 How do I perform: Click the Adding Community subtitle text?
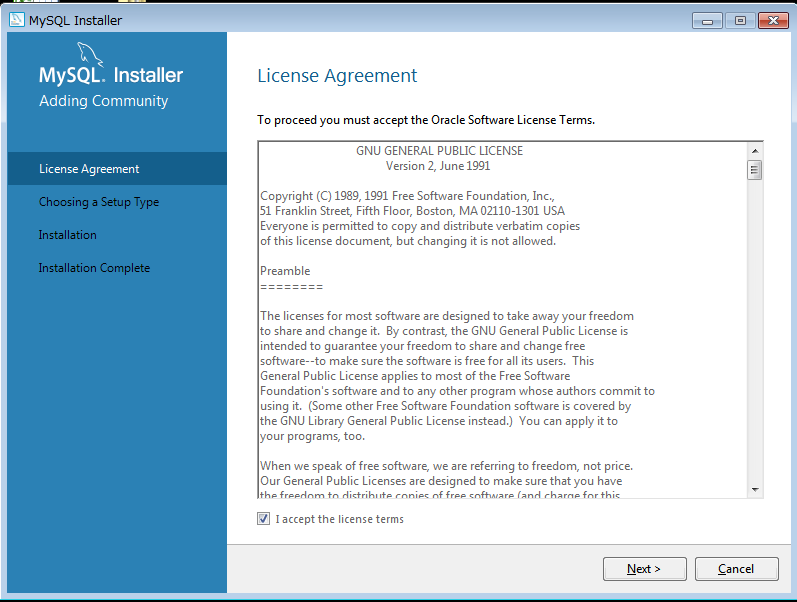tap(103, 101)
